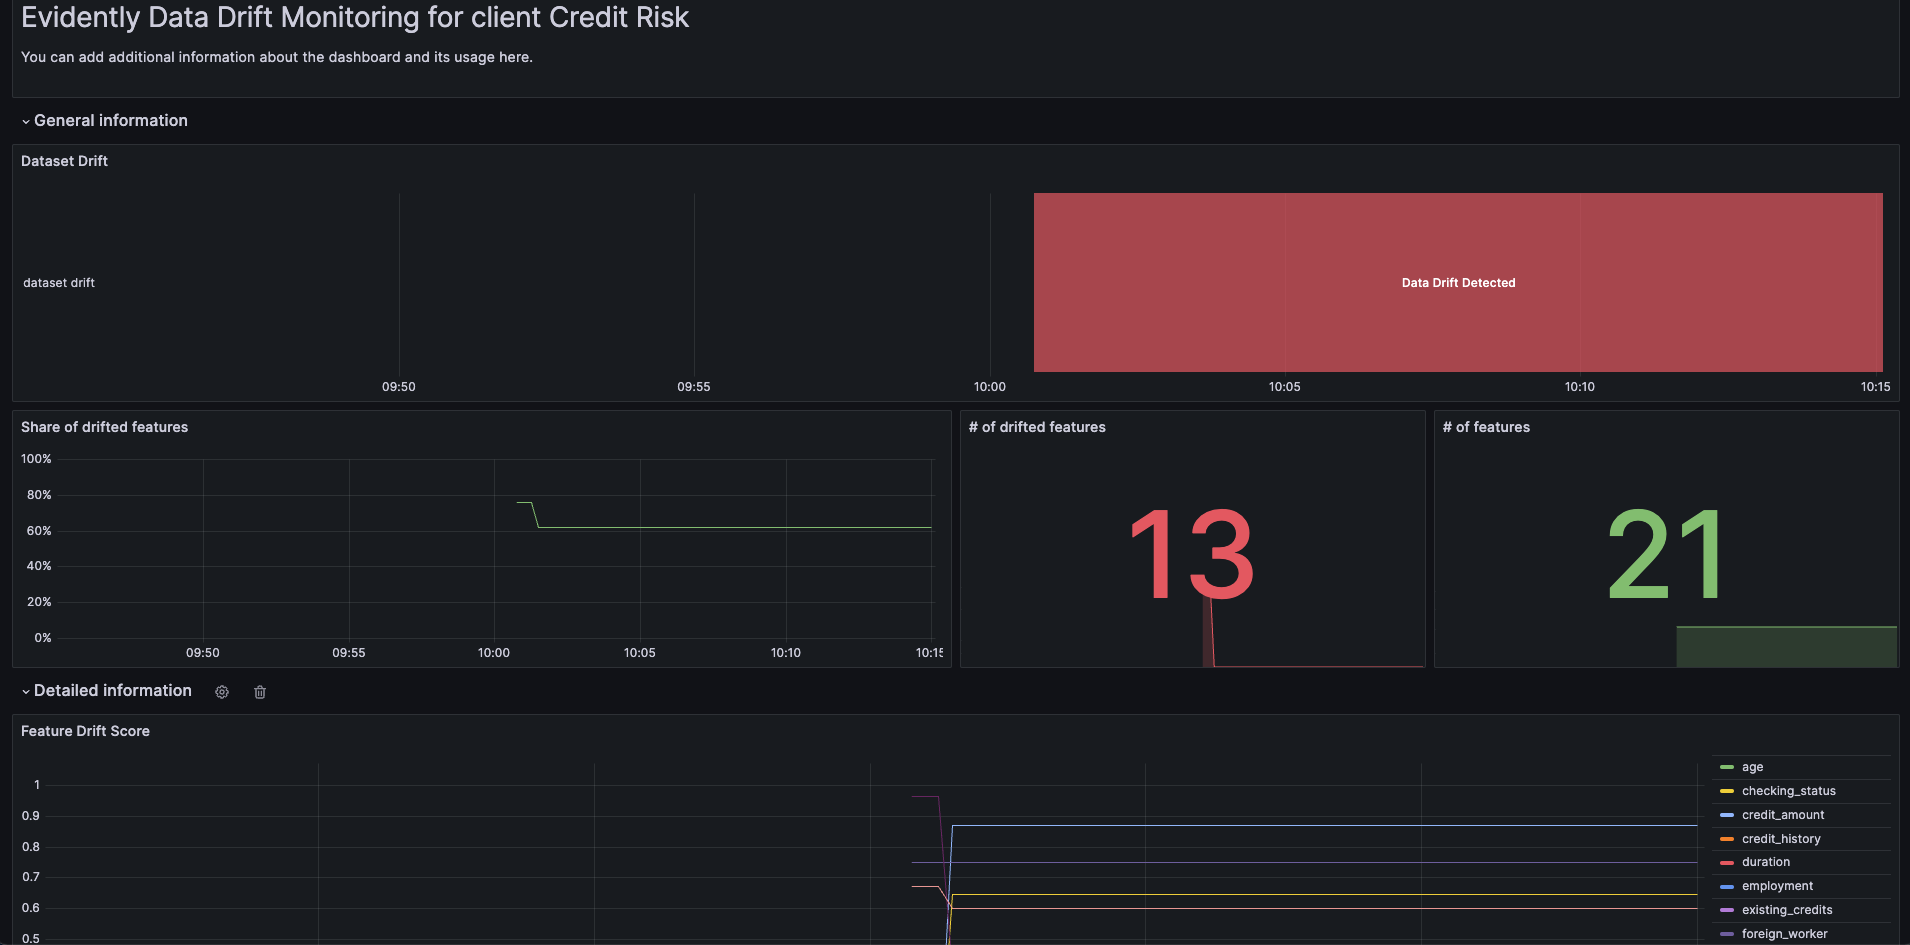Open the # of features panel title
The width and height of the screenshot is (1910, 945).
click(x=1486, y=427)
